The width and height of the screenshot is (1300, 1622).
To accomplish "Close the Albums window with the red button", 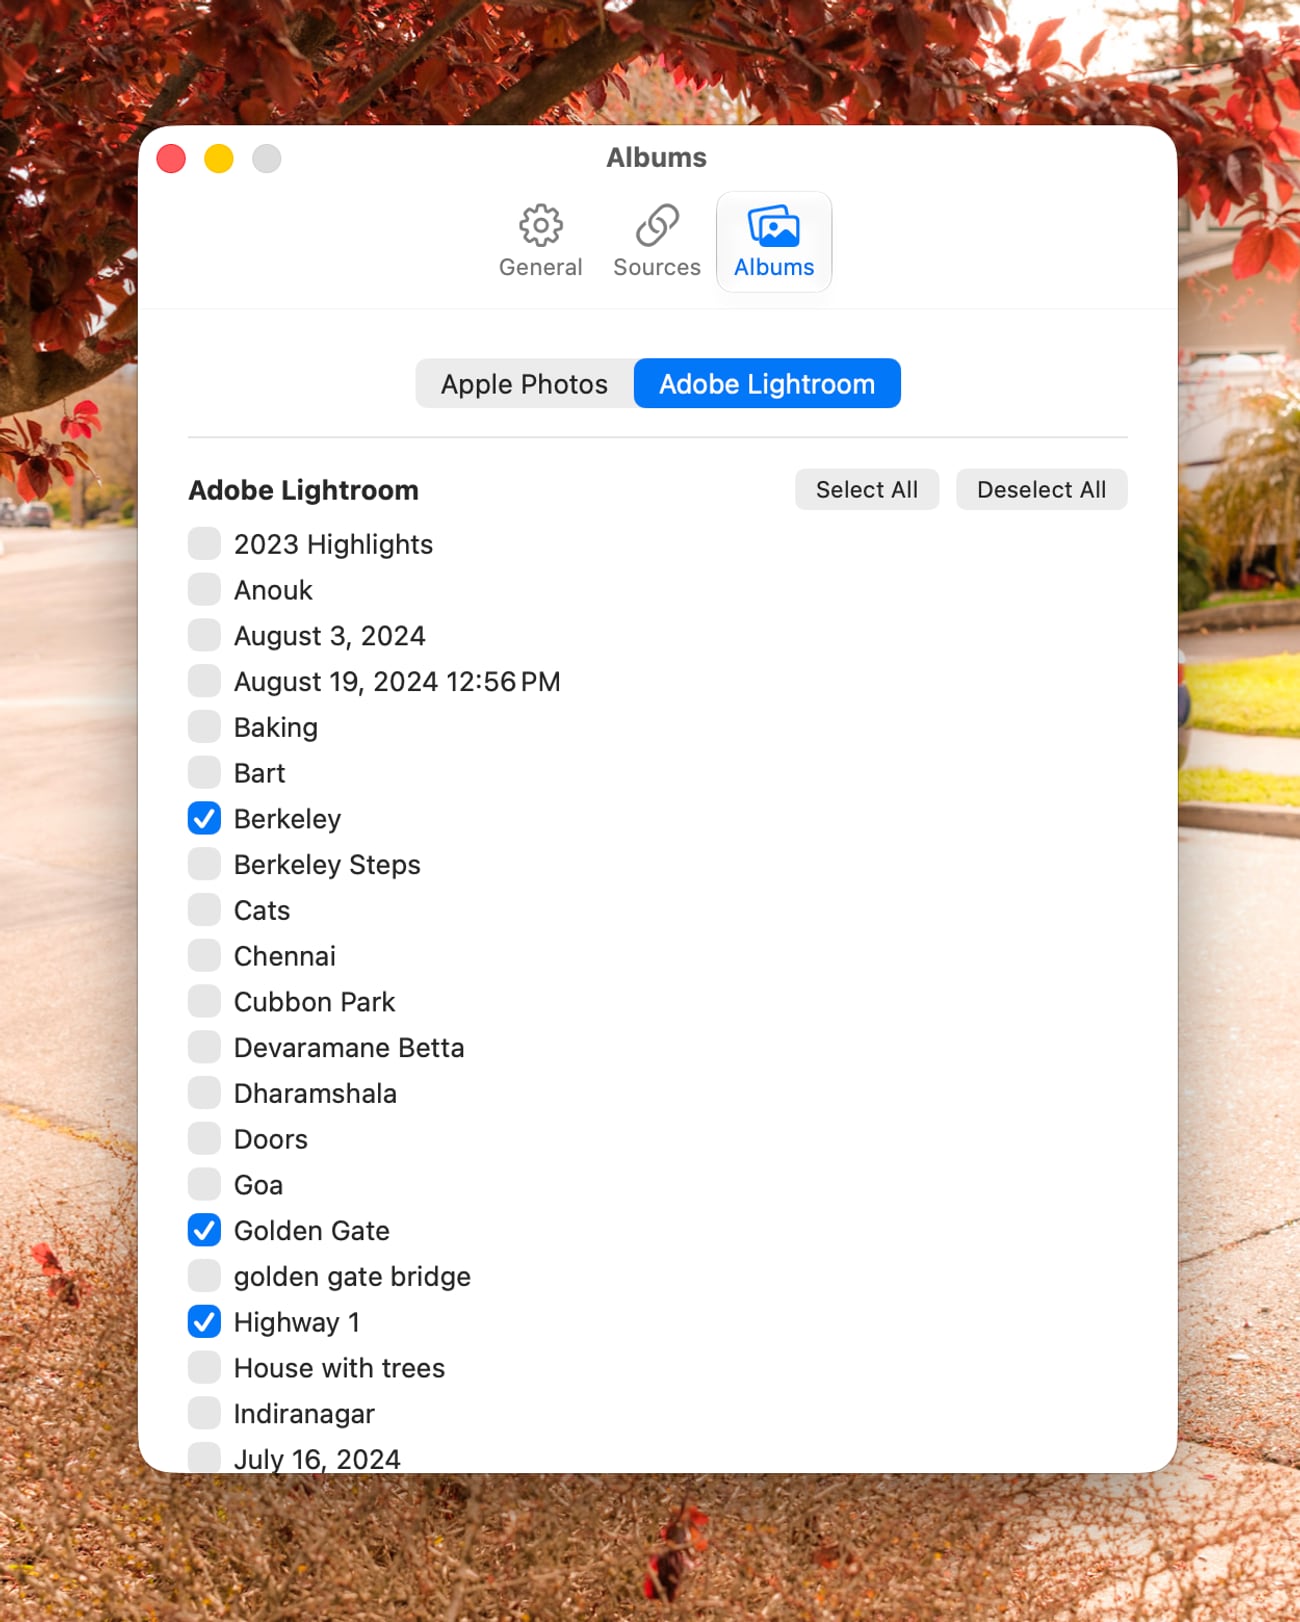I will pyautogui.click(x=171, y=159).
